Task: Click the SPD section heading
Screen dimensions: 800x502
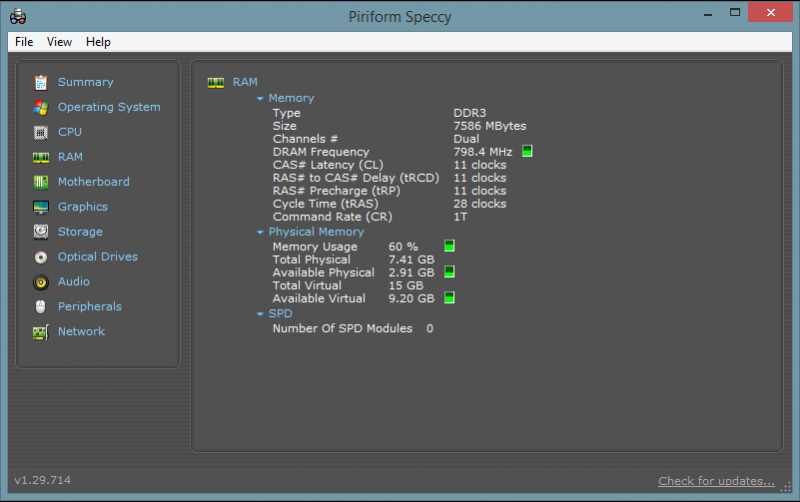Action: pyautogui.click(x=281, y=314)
